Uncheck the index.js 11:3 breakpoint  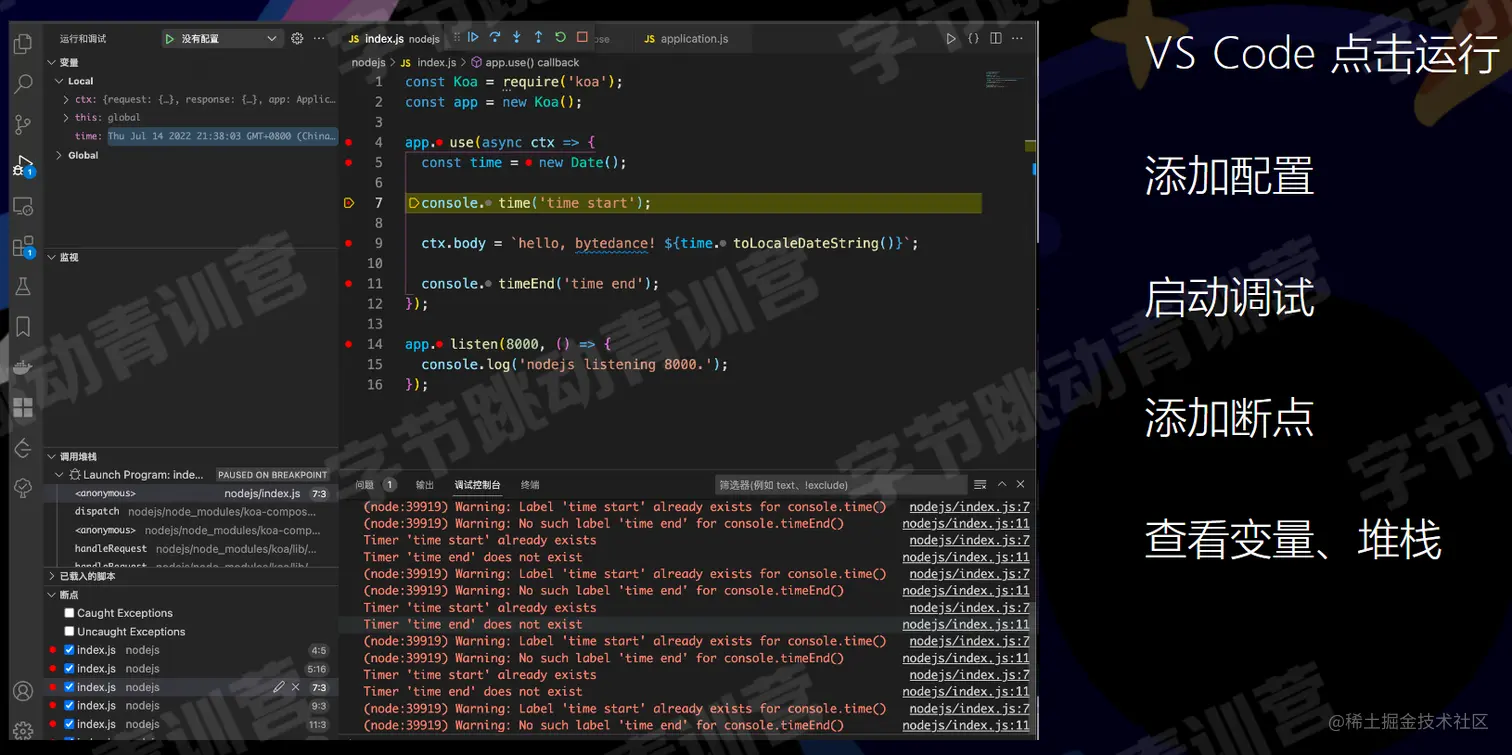pyautogui.click(x=69, y=724)
